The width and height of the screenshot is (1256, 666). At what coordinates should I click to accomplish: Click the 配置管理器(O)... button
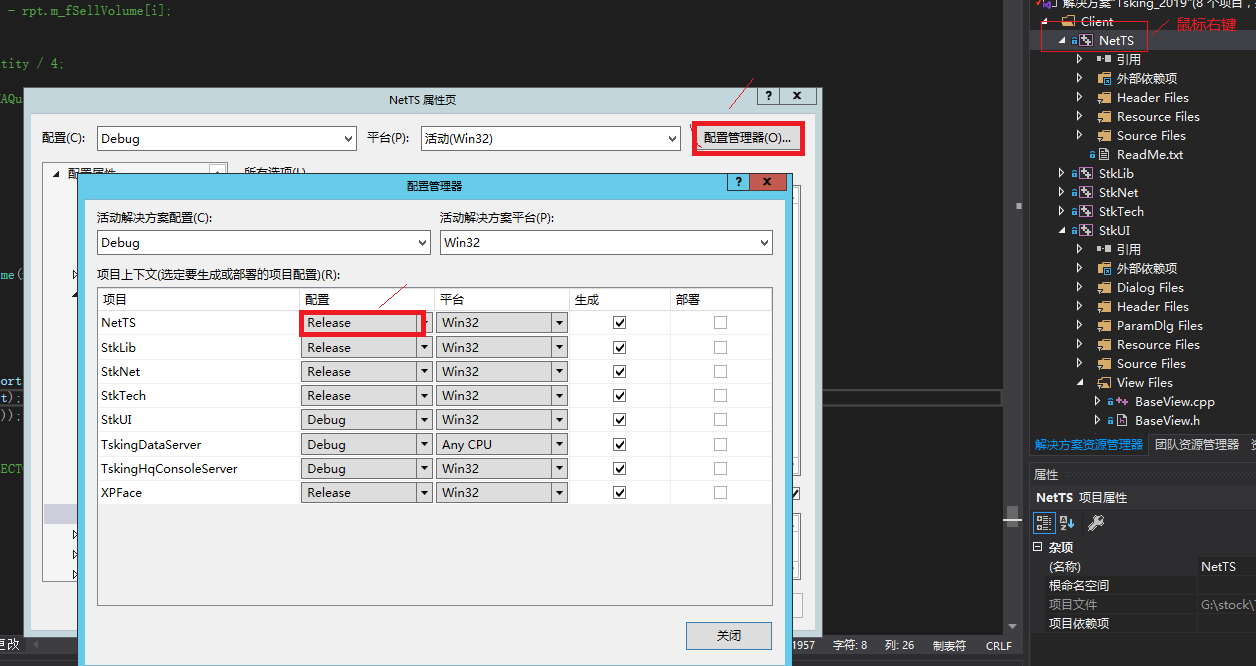tap(747, 138)
